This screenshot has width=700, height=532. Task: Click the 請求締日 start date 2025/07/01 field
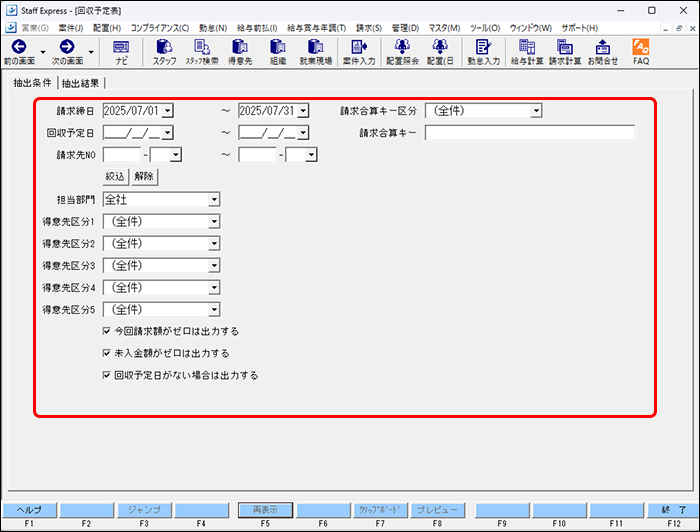[x=132, y=111]
